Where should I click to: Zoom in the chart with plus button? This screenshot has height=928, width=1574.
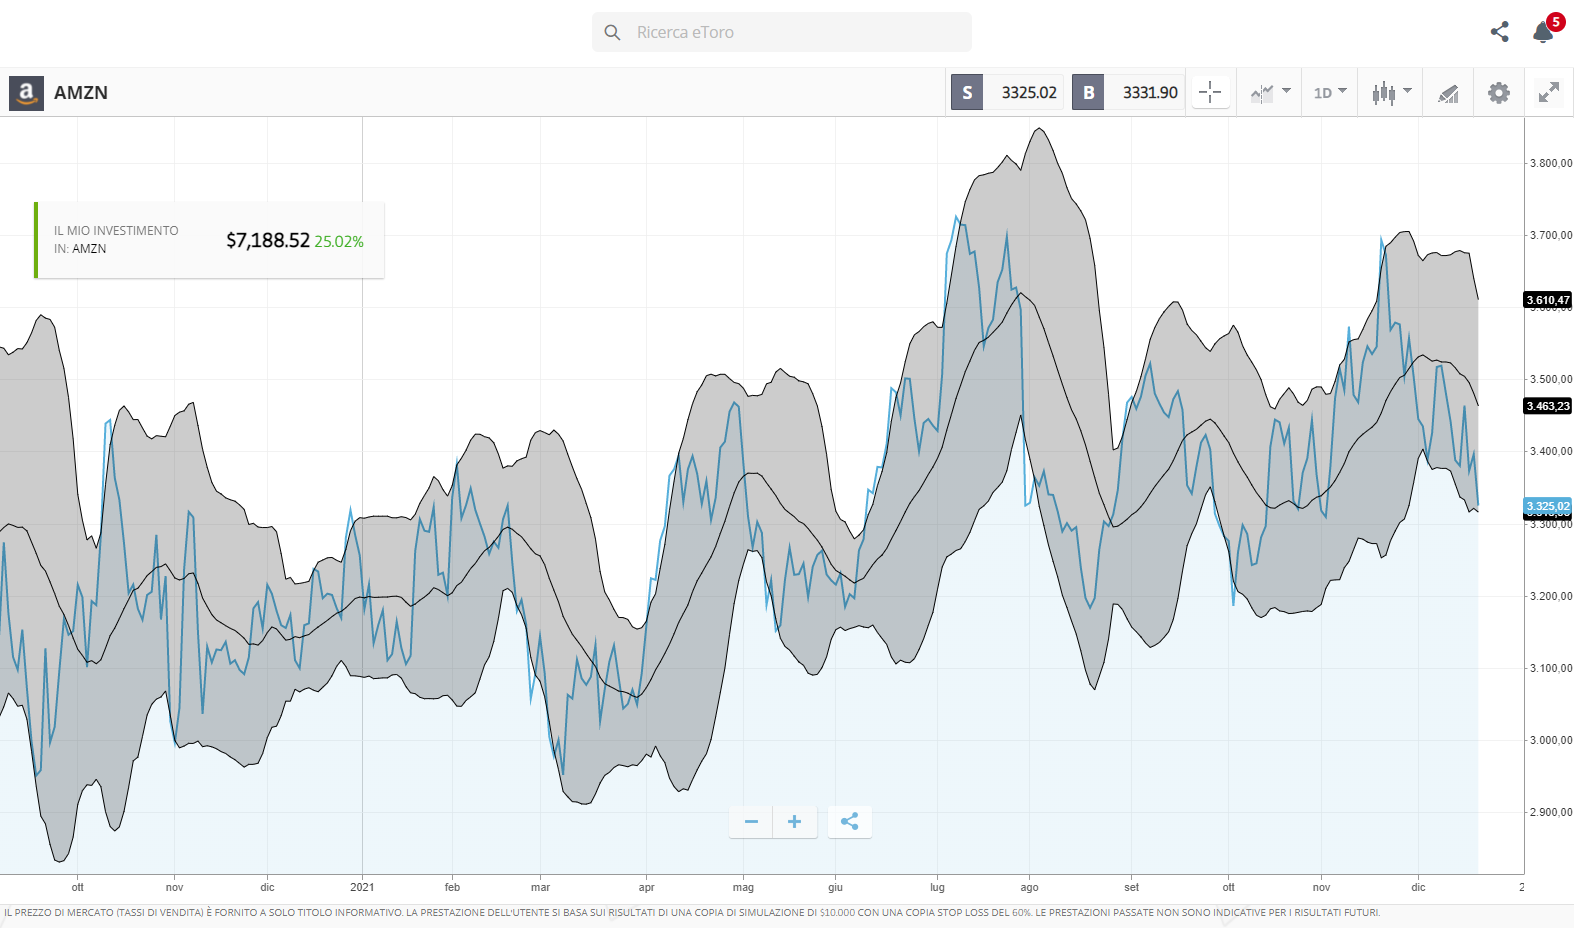(x=795, y=822)
